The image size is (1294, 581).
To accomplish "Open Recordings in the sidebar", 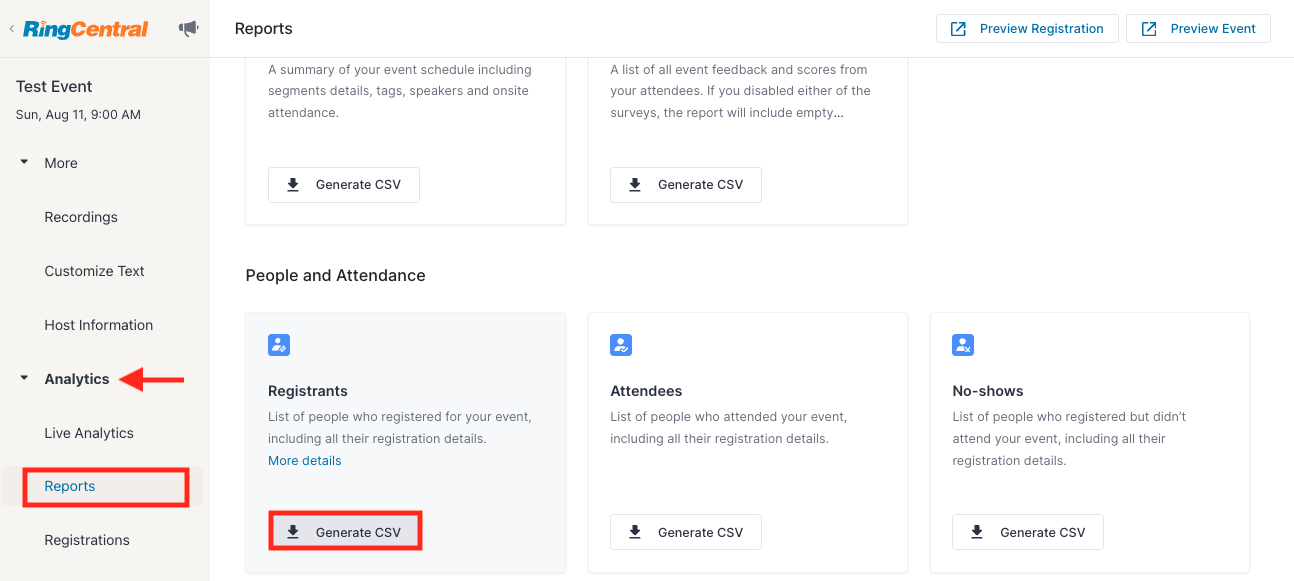I will click(81, 217).
